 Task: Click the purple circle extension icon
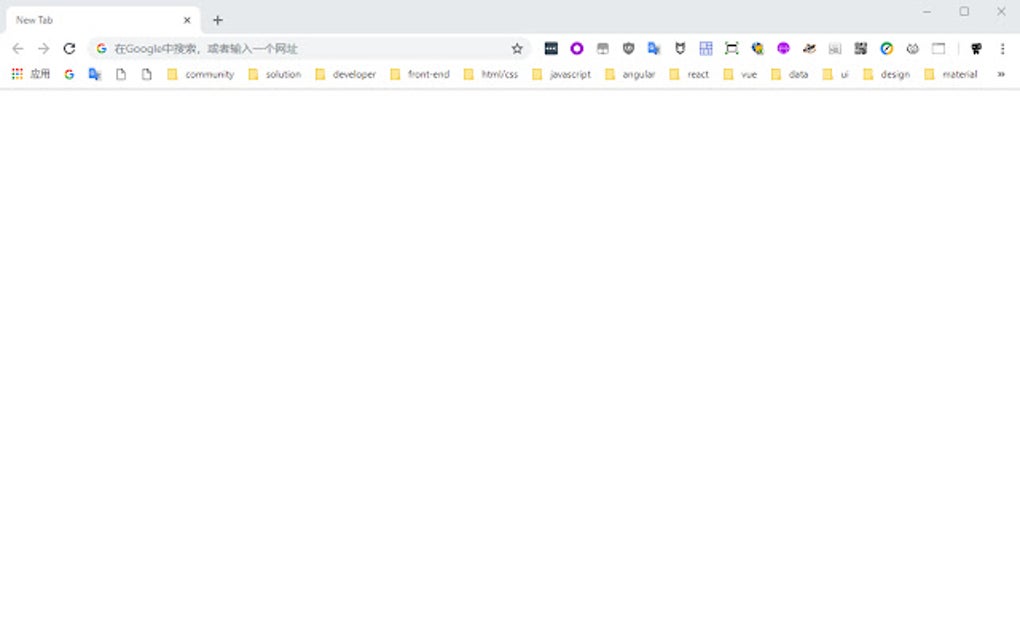(x=576, y=47)
